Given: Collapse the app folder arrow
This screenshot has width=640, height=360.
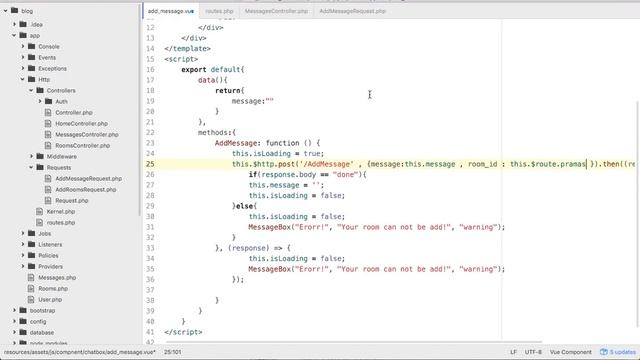Looking at the screenshot, I should (14, 36).
